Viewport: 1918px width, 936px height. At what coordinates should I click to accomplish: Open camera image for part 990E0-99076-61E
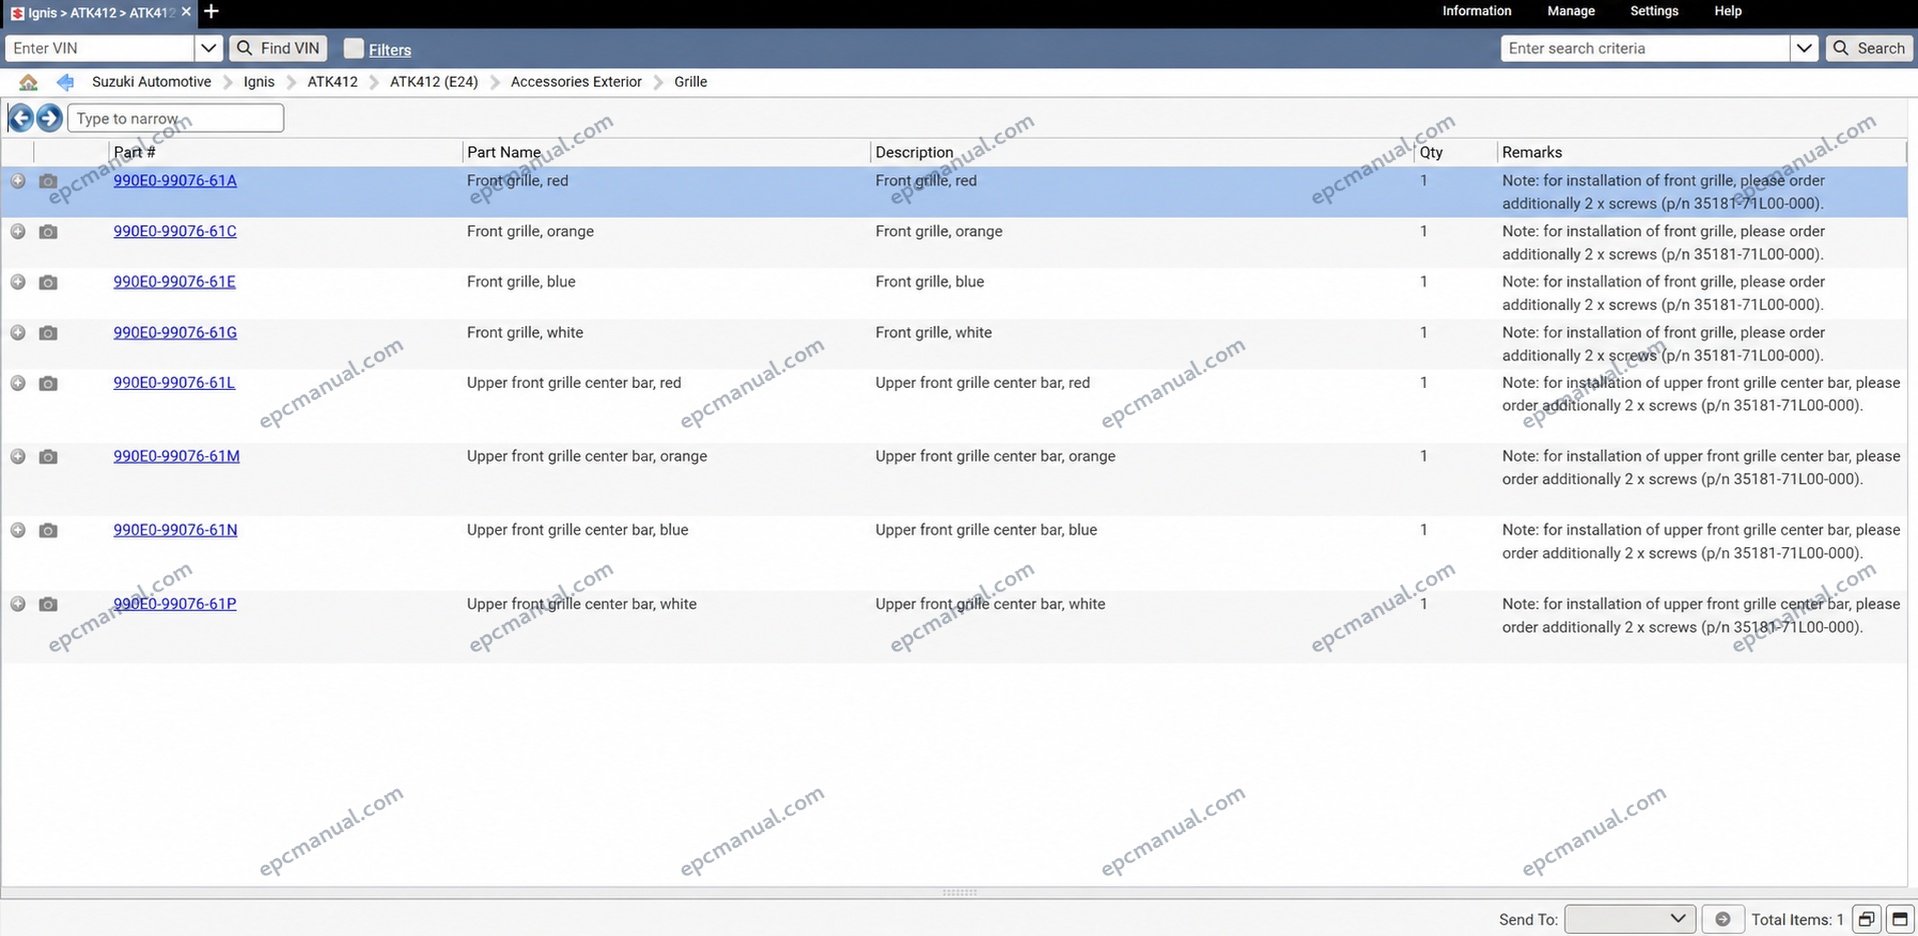[x=48, y=283]
